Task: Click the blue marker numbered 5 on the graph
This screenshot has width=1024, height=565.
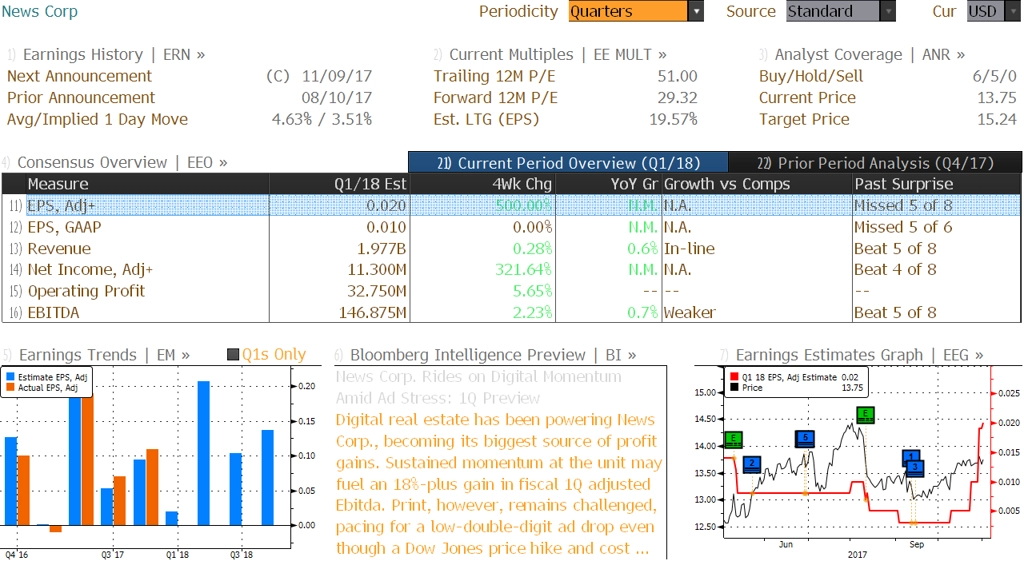Action: (805, 439)
